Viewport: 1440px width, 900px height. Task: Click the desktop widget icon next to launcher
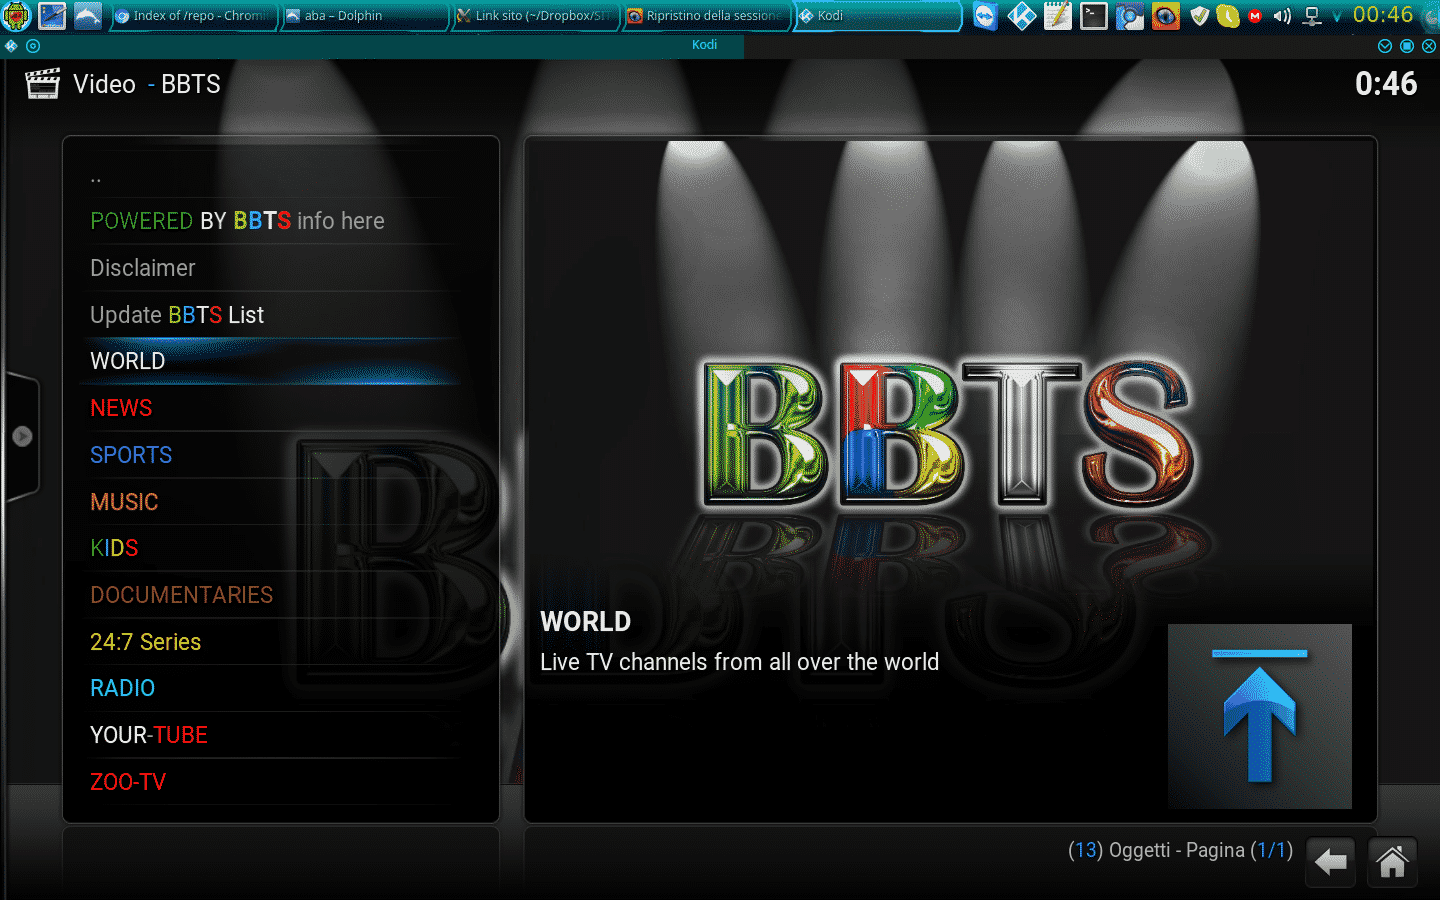pos(52,15)
